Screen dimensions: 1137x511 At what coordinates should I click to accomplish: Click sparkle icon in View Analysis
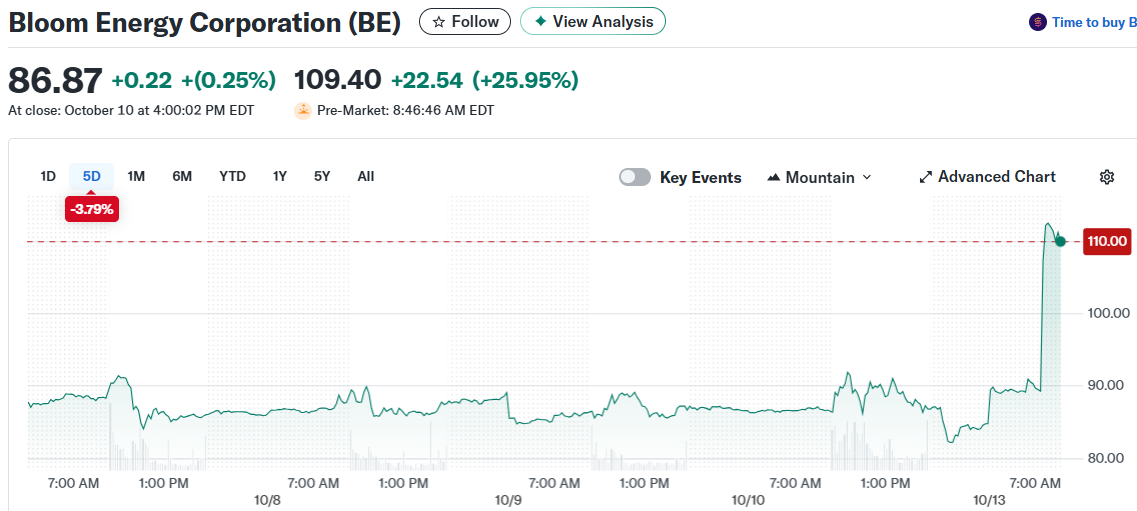(540, 21)
